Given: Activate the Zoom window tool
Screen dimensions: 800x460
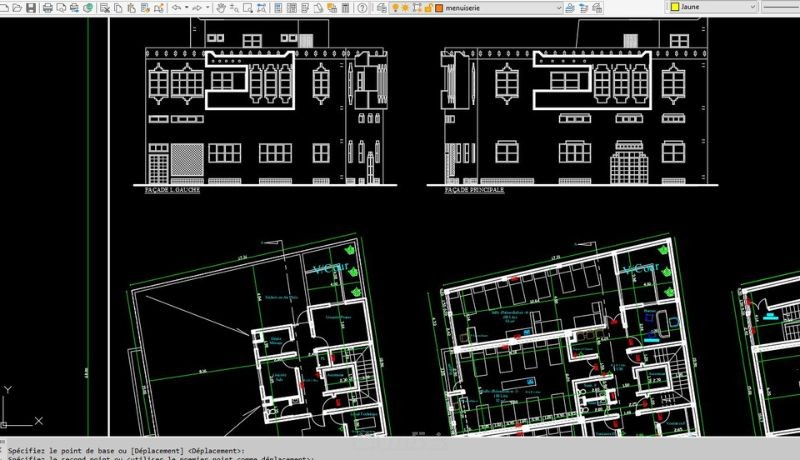Looking at the screenshot, I should pyautogui.click(x=248, y=8).
